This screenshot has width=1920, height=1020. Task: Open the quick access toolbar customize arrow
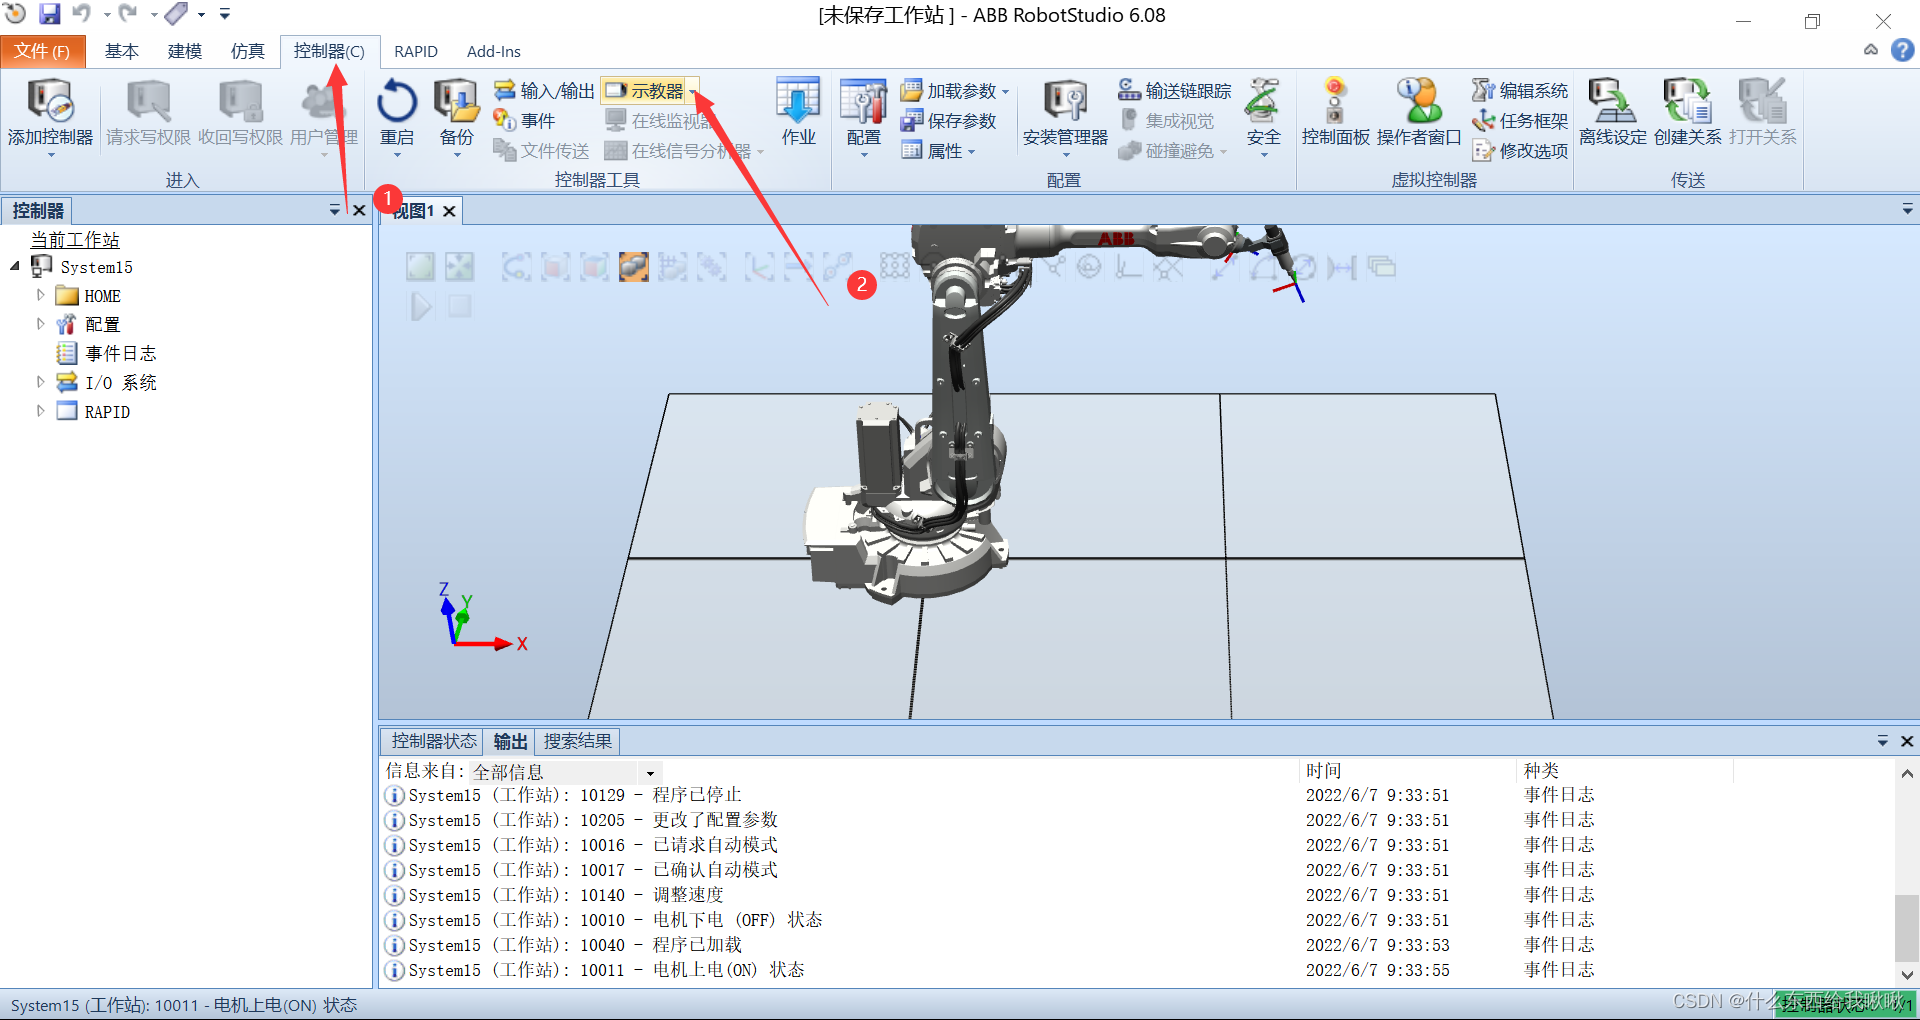tap(225, 14)
